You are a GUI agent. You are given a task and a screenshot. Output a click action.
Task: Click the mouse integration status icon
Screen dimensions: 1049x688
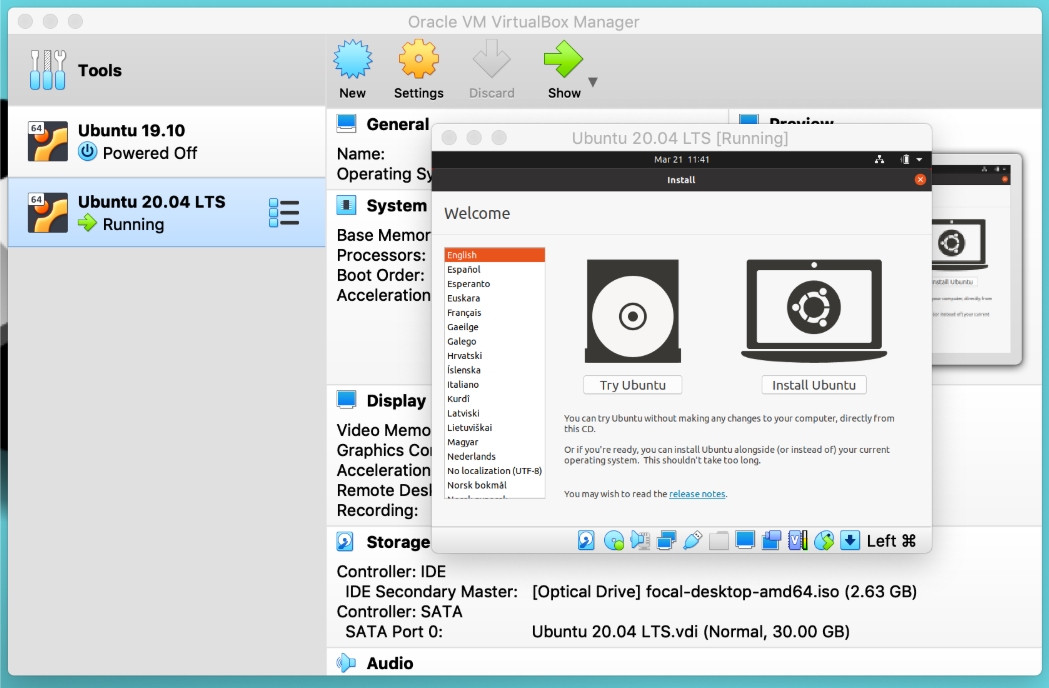[824, 540]
